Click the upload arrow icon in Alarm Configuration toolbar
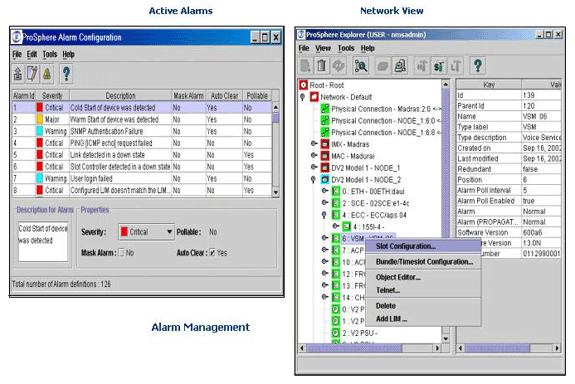Image resolution: width=575 pixels, height=384 pixels. [18, 74]
